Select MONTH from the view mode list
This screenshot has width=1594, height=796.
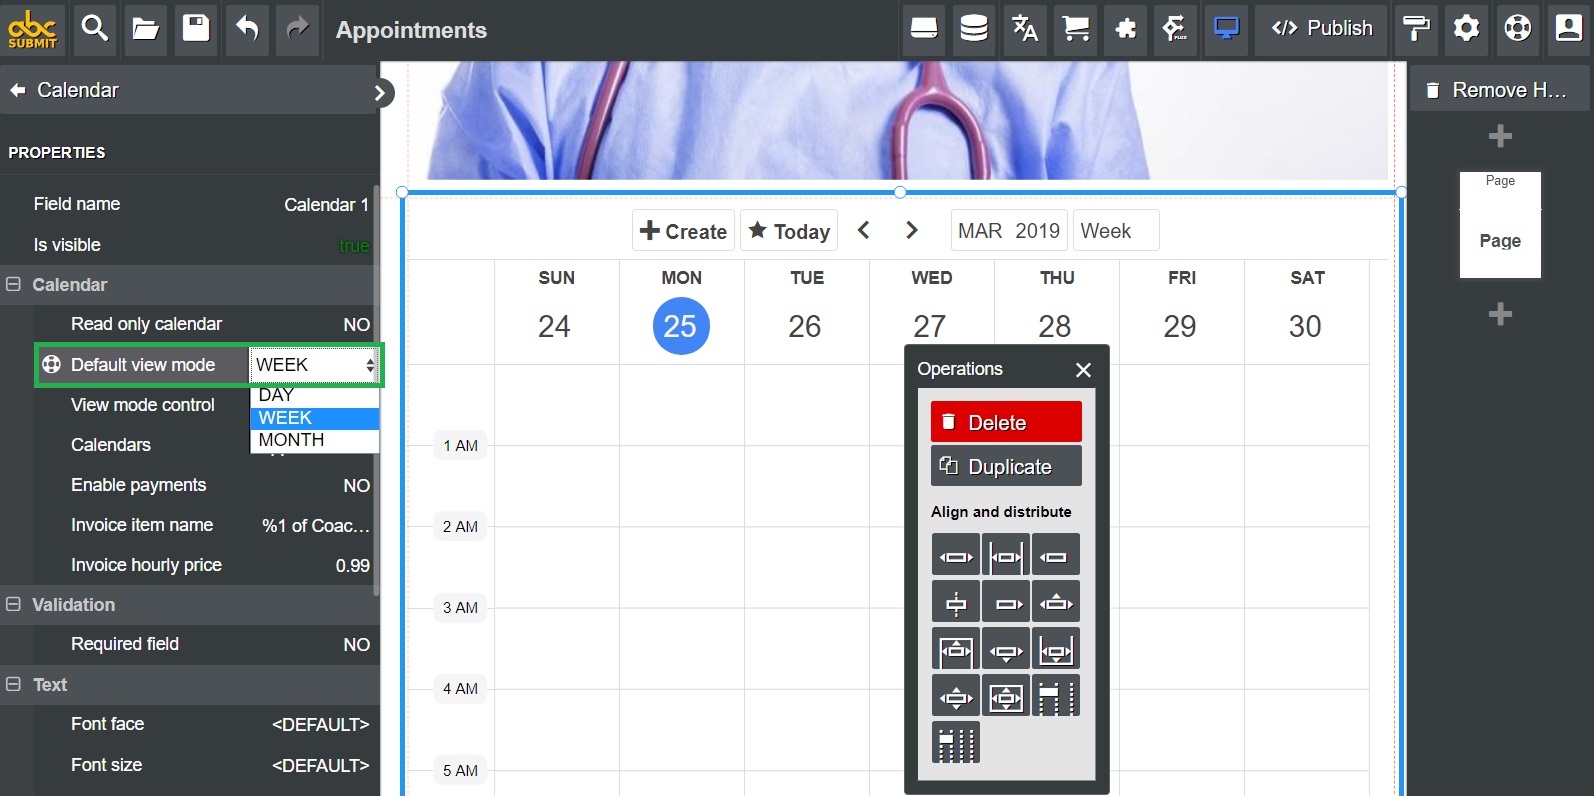pyautogui.click(x=292, y=440)
